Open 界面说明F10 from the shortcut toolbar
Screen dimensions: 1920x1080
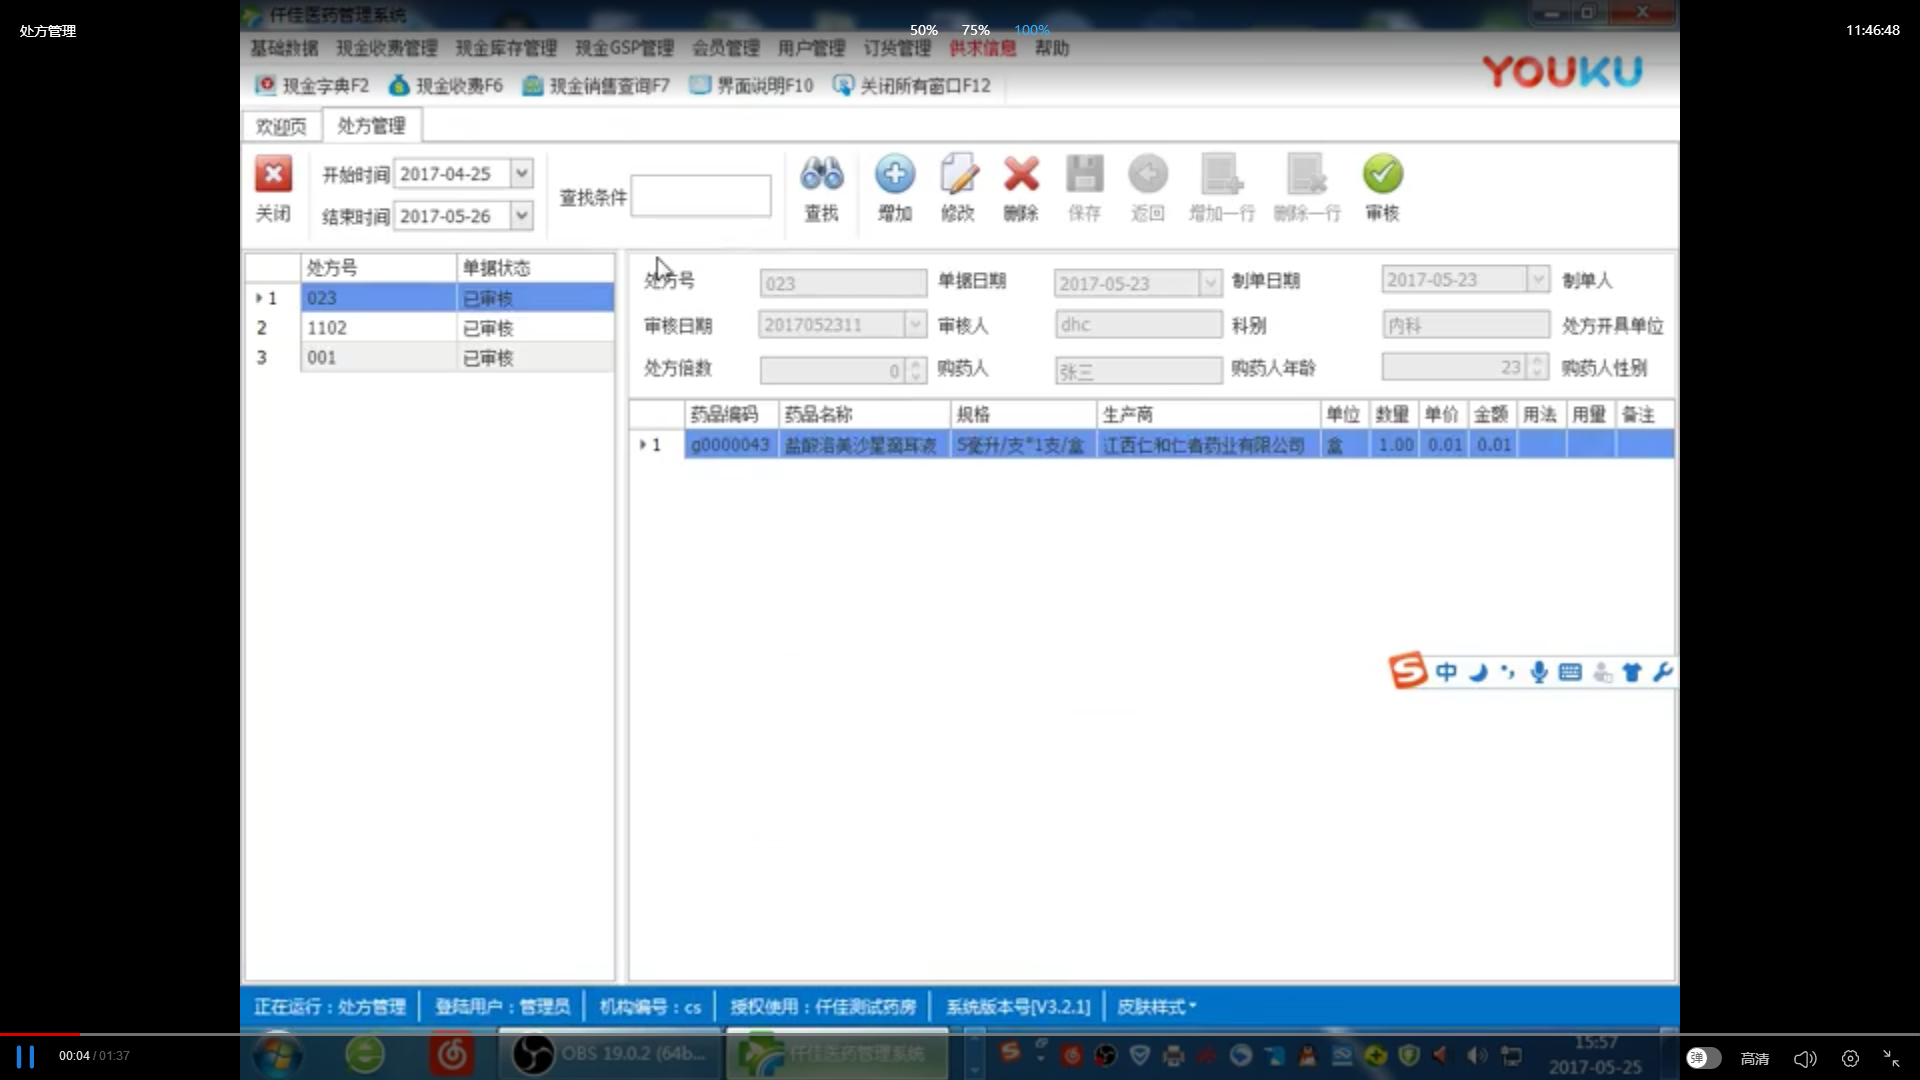tap(752, 86)
